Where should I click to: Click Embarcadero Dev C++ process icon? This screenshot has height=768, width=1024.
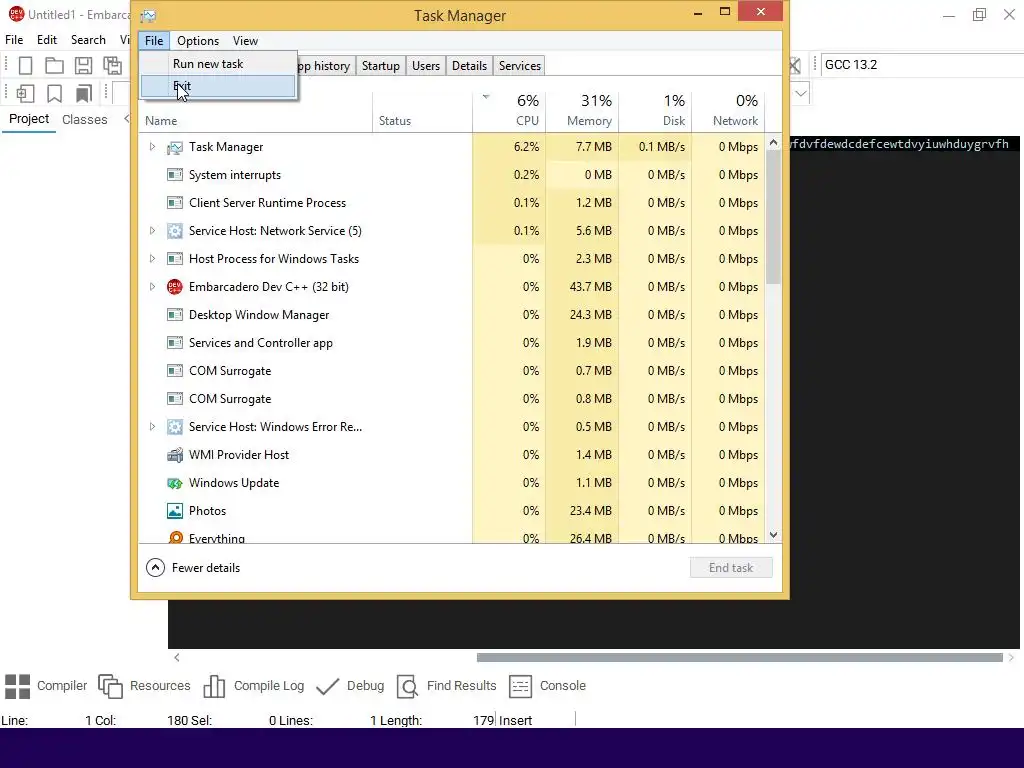[174, 287]
